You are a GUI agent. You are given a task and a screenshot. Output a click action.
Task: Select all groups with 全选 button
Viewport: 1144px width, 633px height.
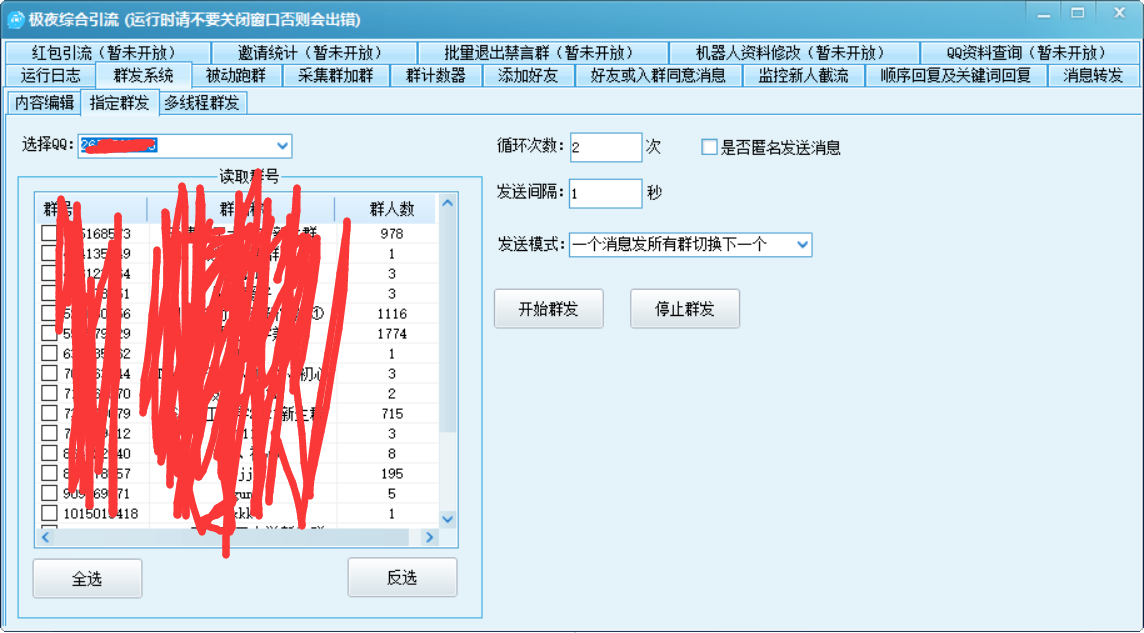pyautogui.click(x=88, y=578)
